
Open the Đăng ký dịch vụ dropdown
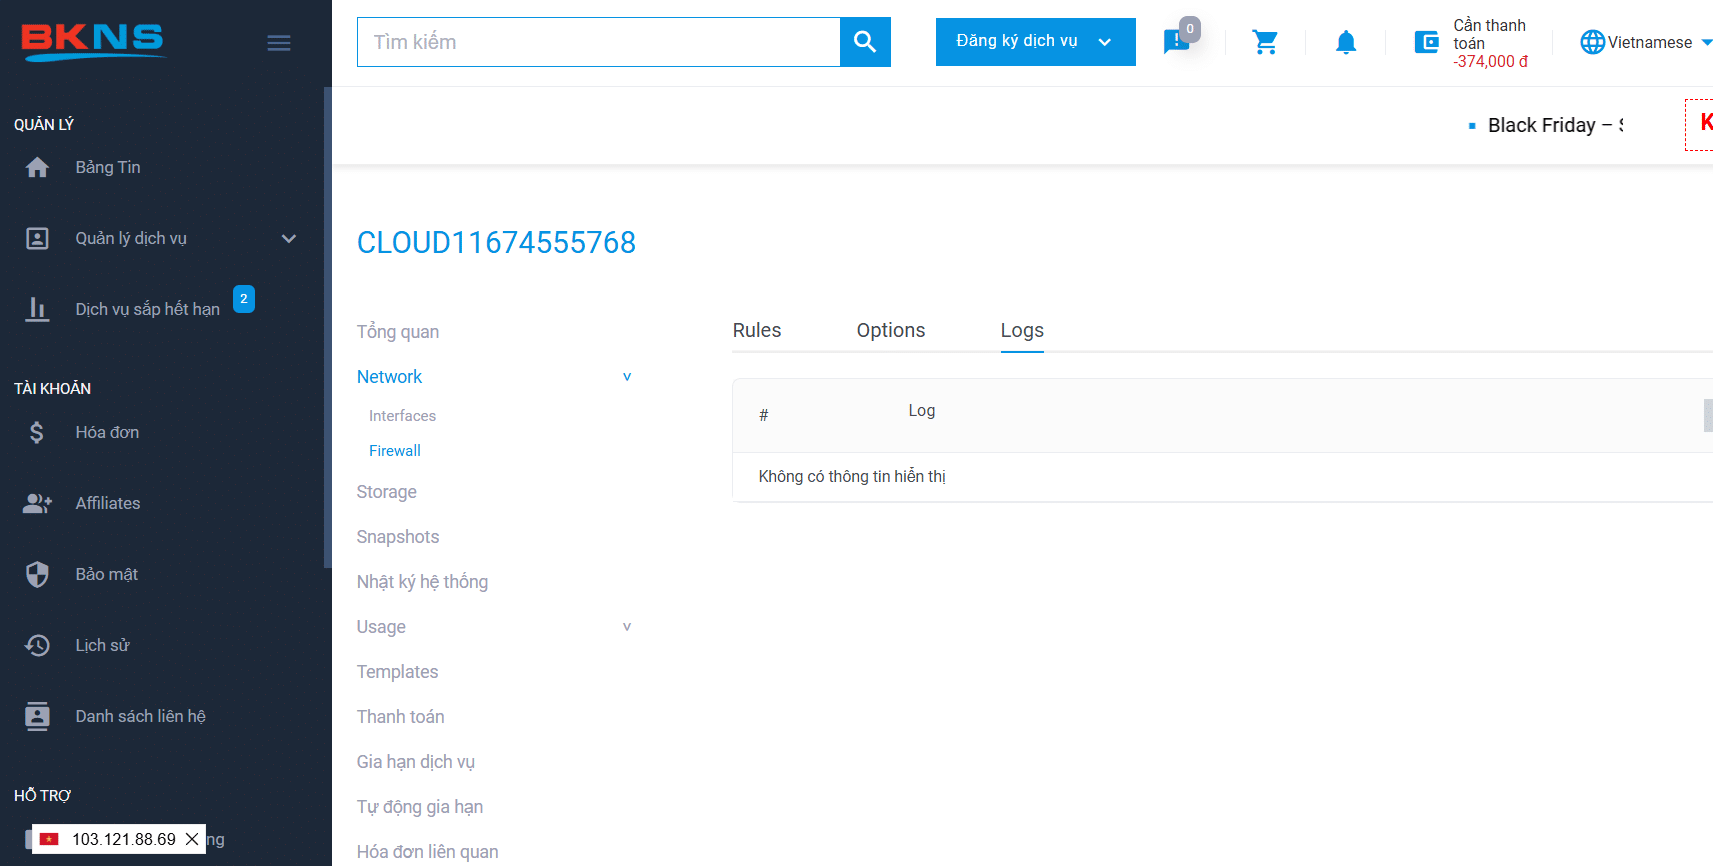[1035, 42]
